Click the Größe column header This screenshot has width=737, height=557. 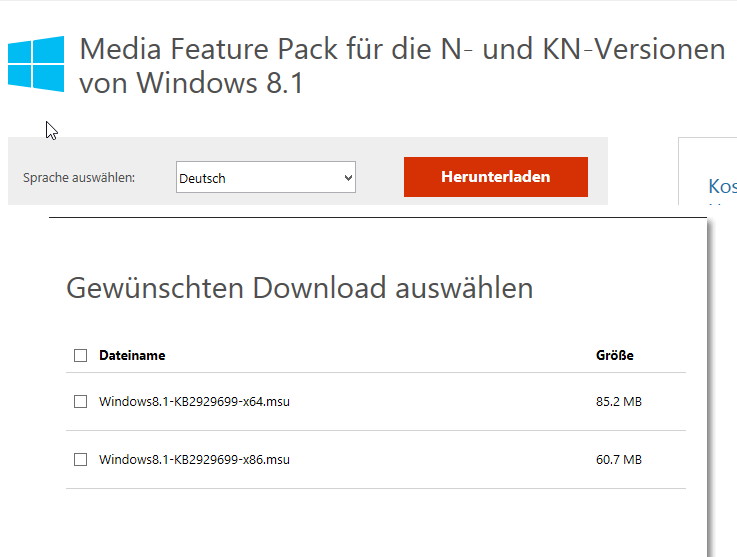(x=614, y=355)
